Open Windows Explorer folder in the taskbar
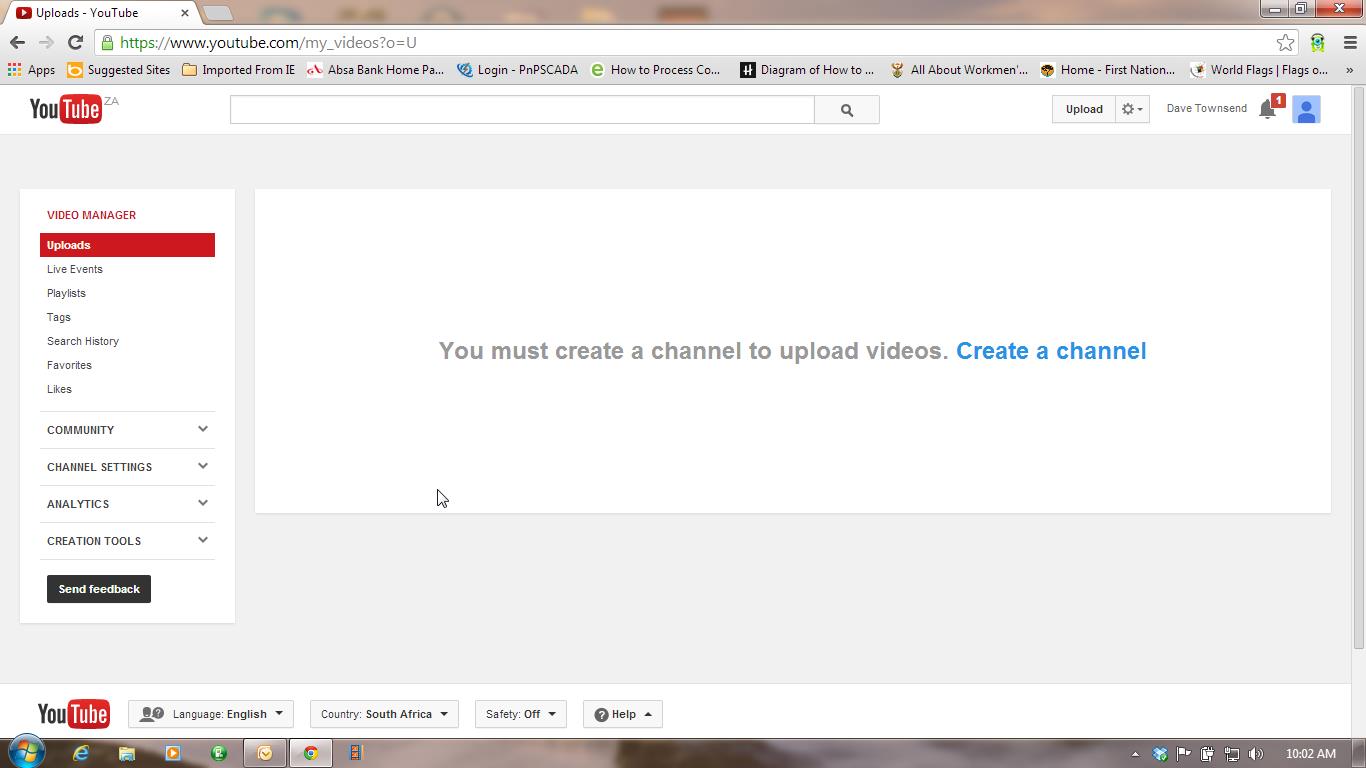Image resolution: width=1366 pixels, height=768 pixels. pyautogui.click(x=127, y=753)
